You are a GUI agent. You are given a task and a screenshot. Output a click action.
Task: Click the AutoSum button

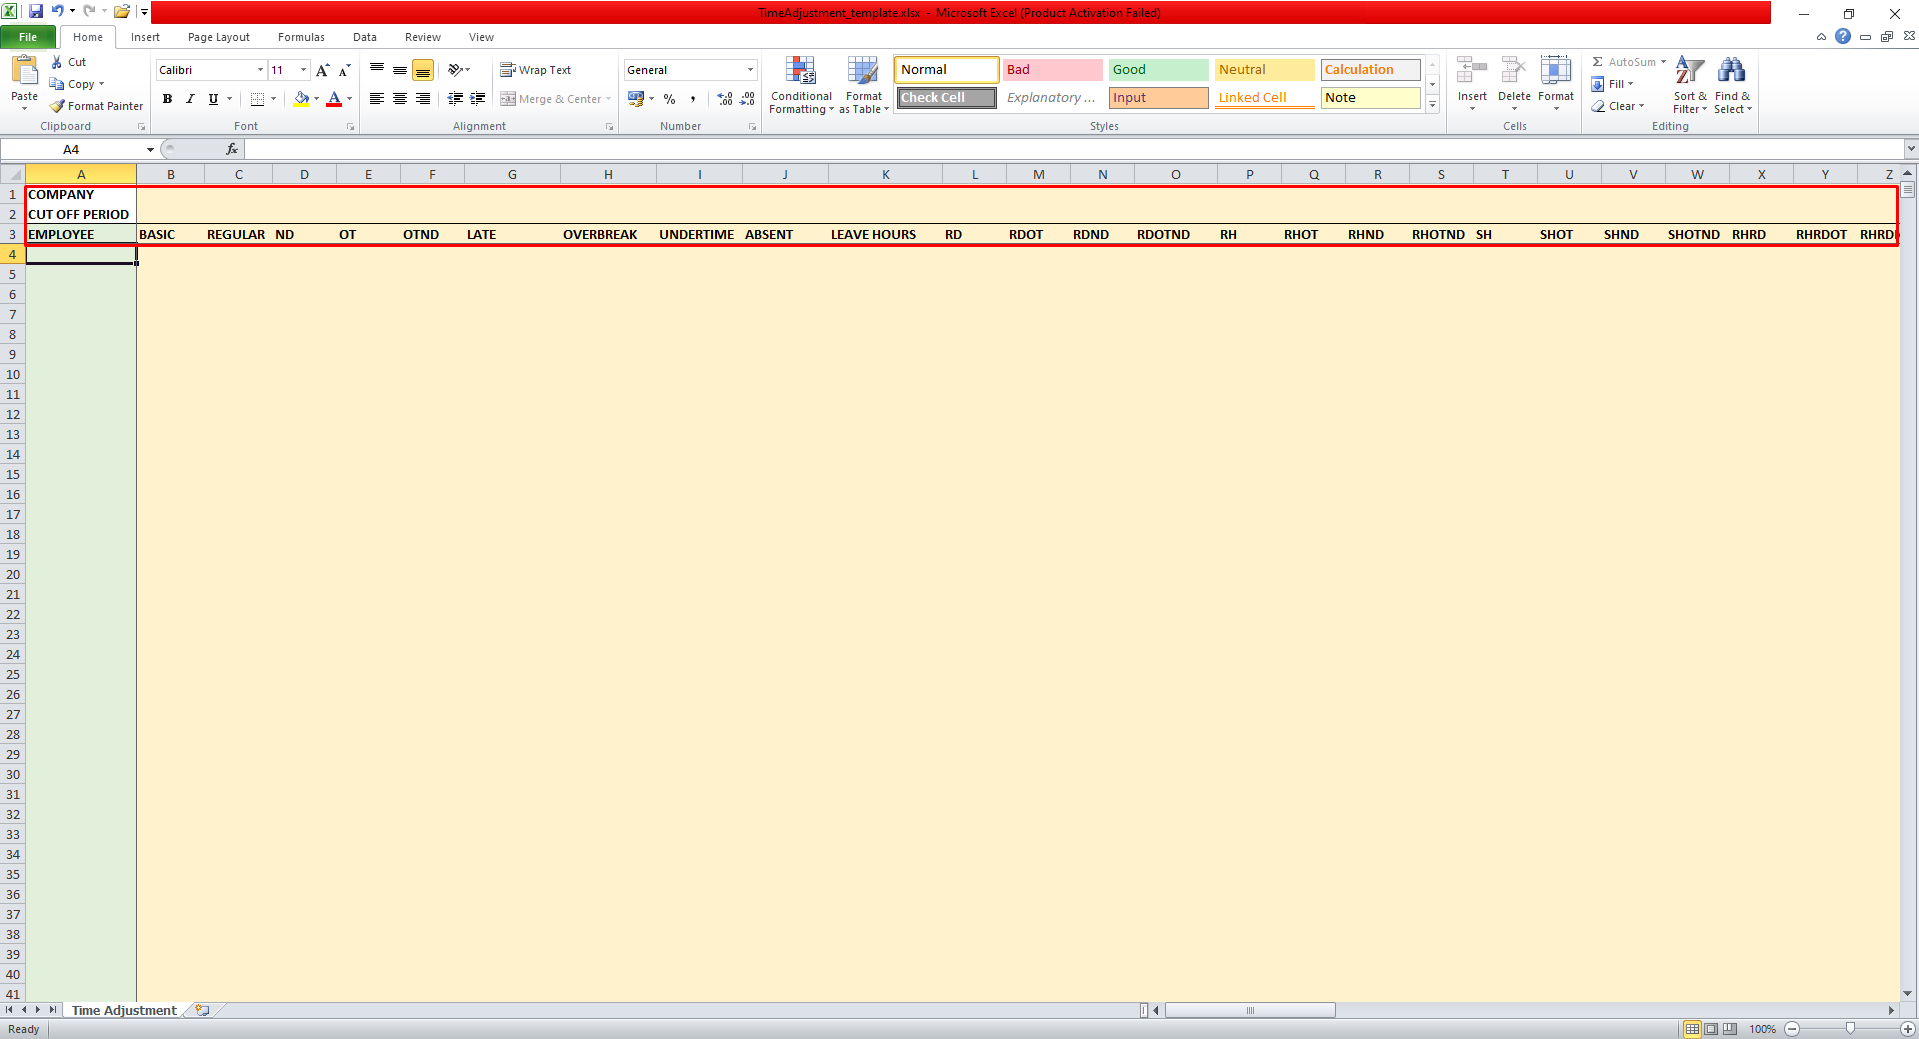(x=1629, y=62)
